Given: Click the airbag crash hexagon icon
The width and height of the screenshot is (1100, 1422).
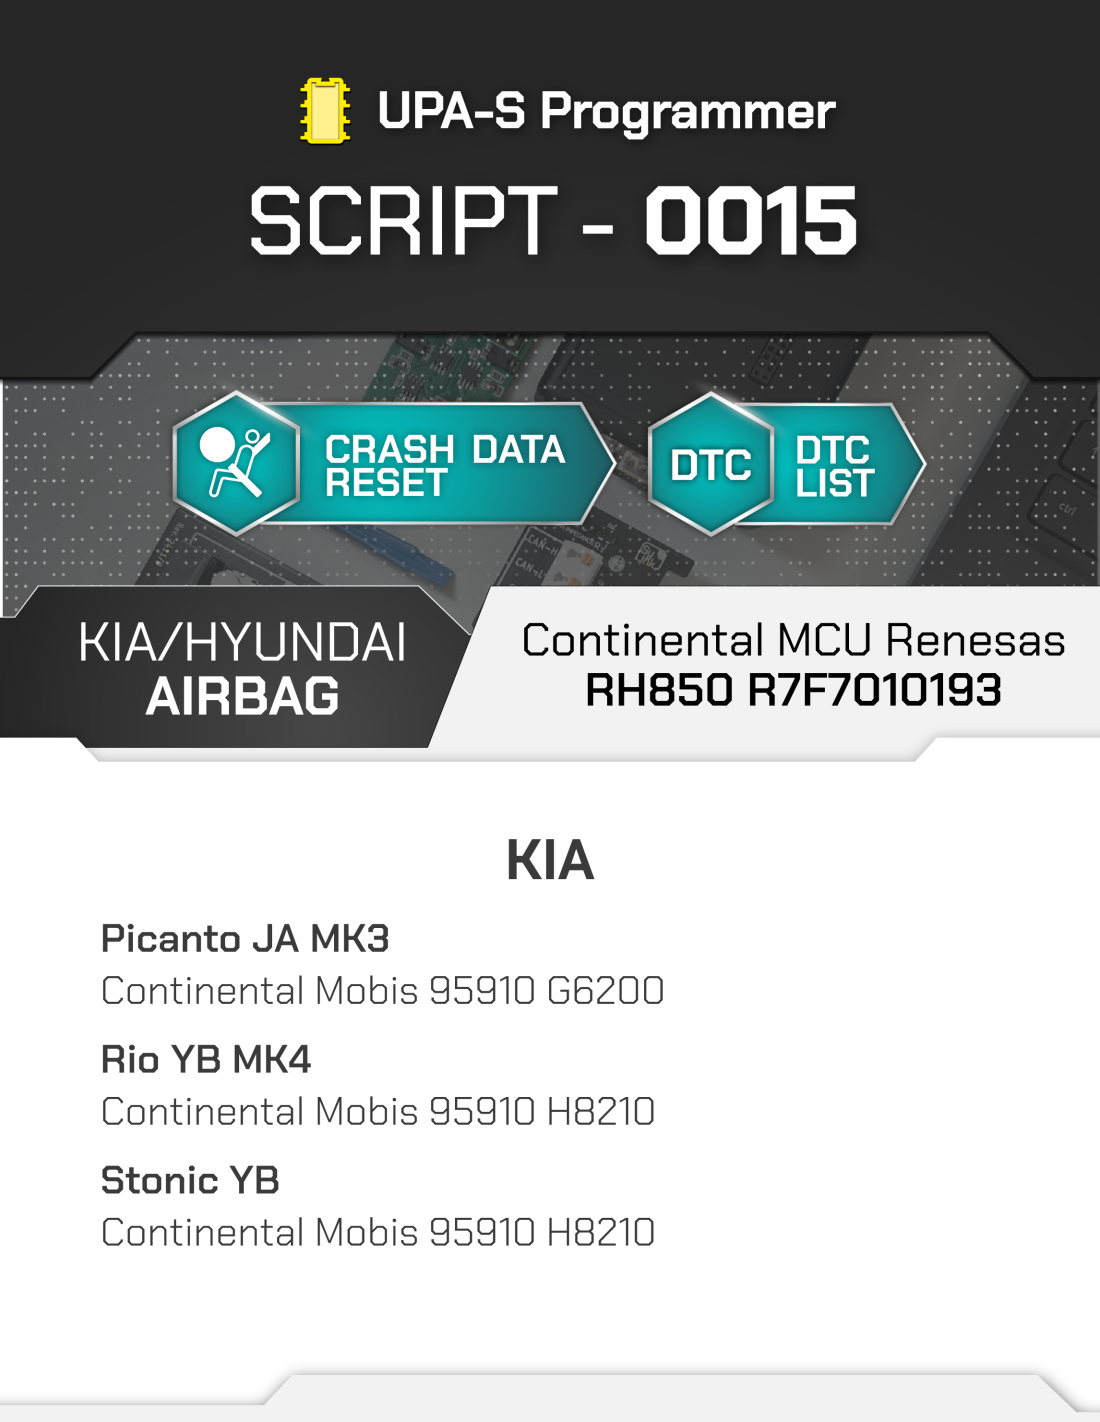Looking at the screenshot, I should coord(237,463).
